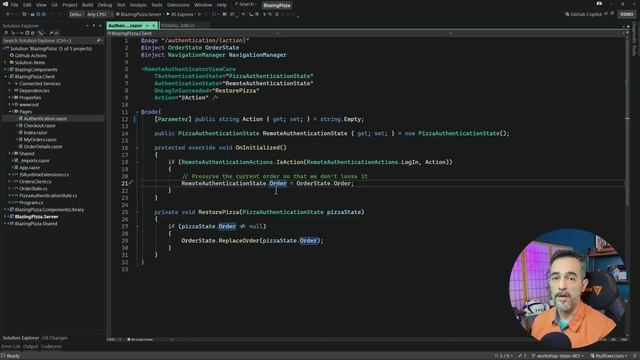Switch to Solution Explorer bottom tab

point(21,338)
